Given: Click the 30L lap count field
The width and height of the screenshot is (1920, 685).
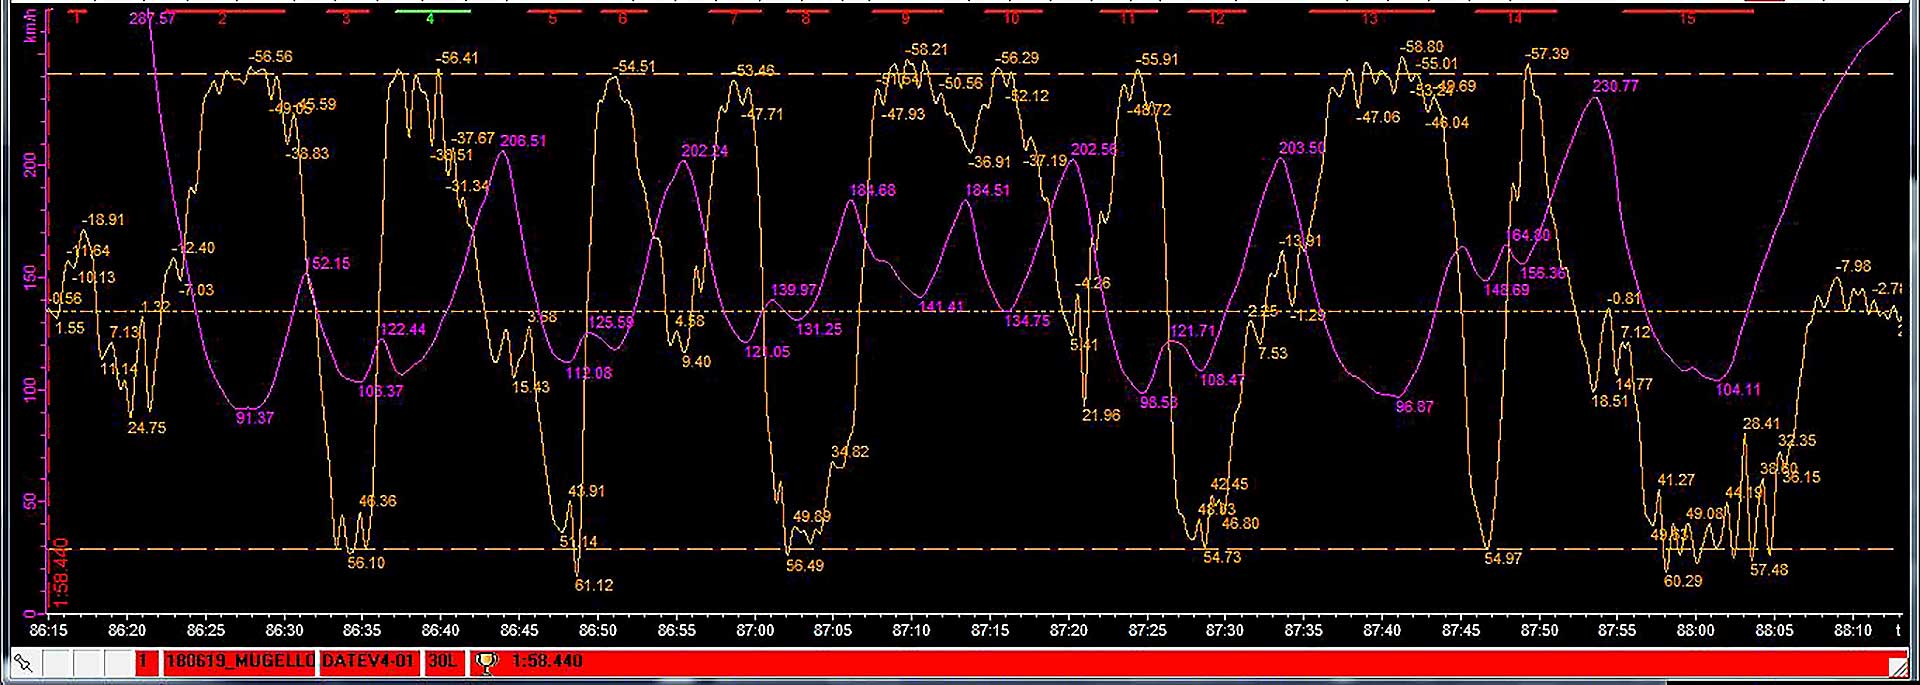Looking at the screenshot, I should click(x=442, y=662).
